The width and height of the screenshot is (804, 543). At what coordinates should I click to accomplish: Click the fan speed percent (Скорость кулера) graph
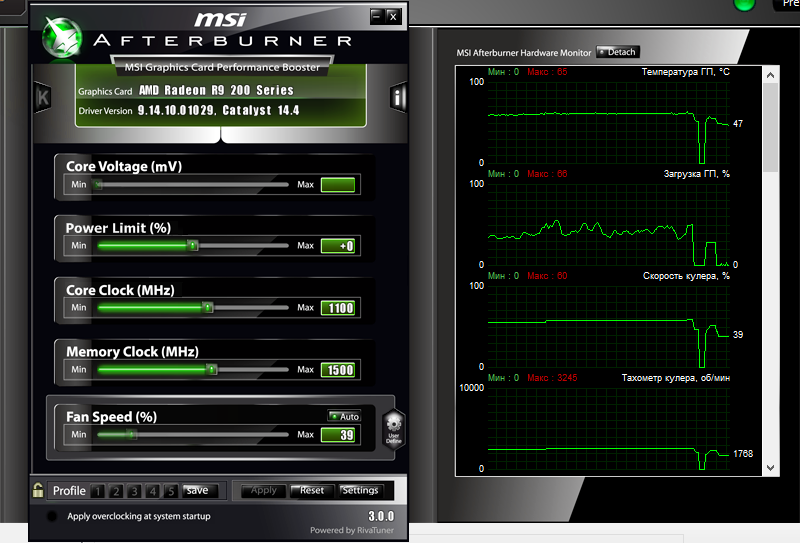coord(608,327)
